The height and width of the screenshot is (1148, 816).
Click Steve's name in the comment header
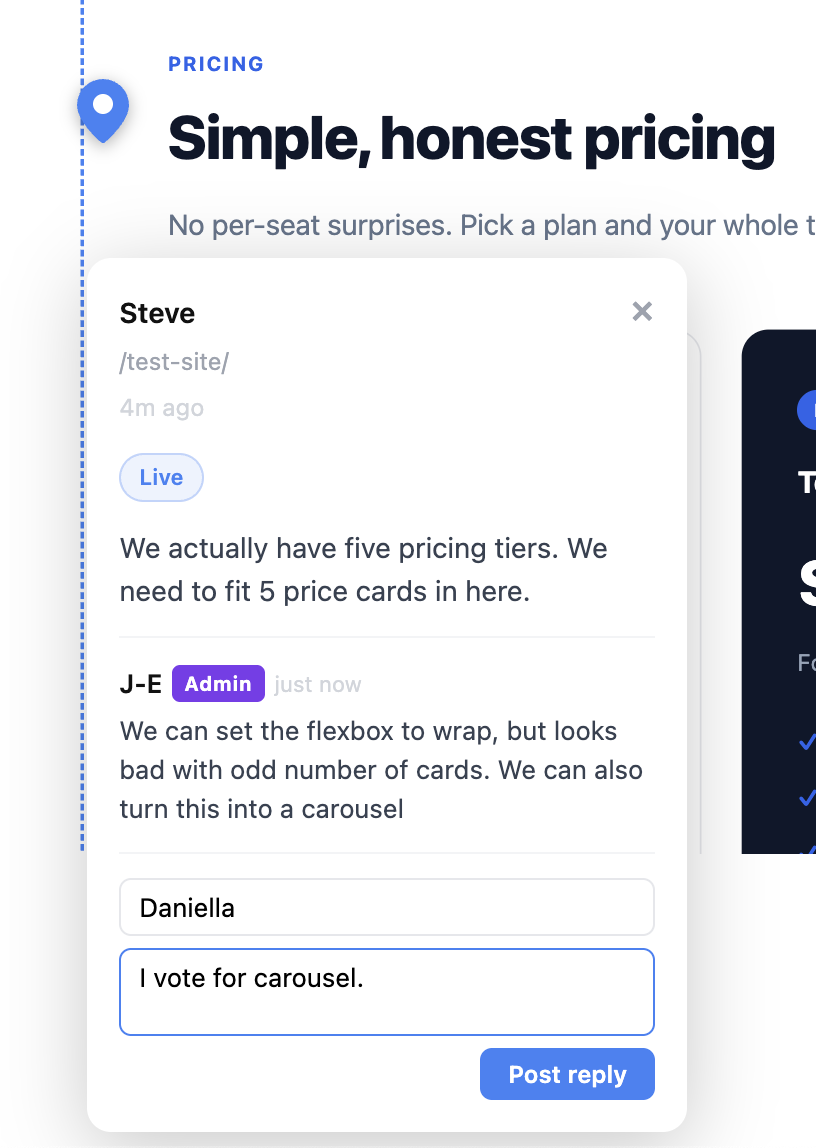coord(157,313)
